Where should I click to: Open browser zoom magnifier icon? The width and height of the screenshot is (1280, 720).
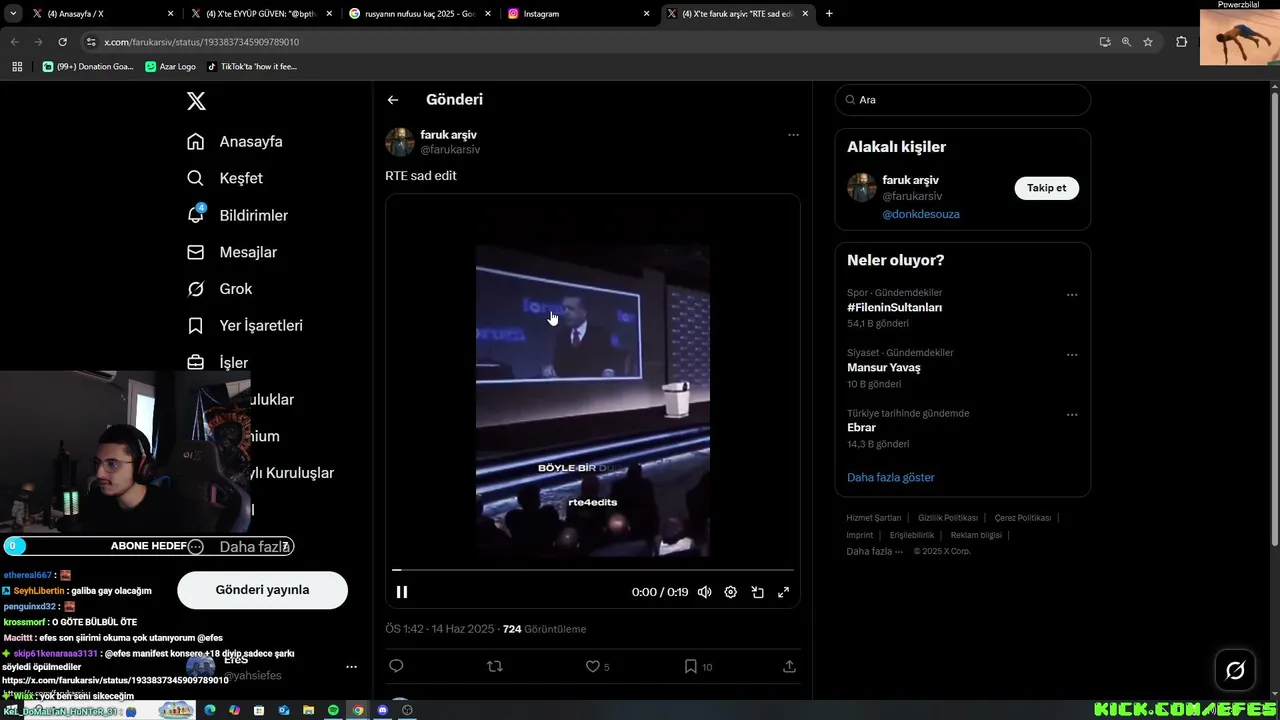[x=1126, y=42]
